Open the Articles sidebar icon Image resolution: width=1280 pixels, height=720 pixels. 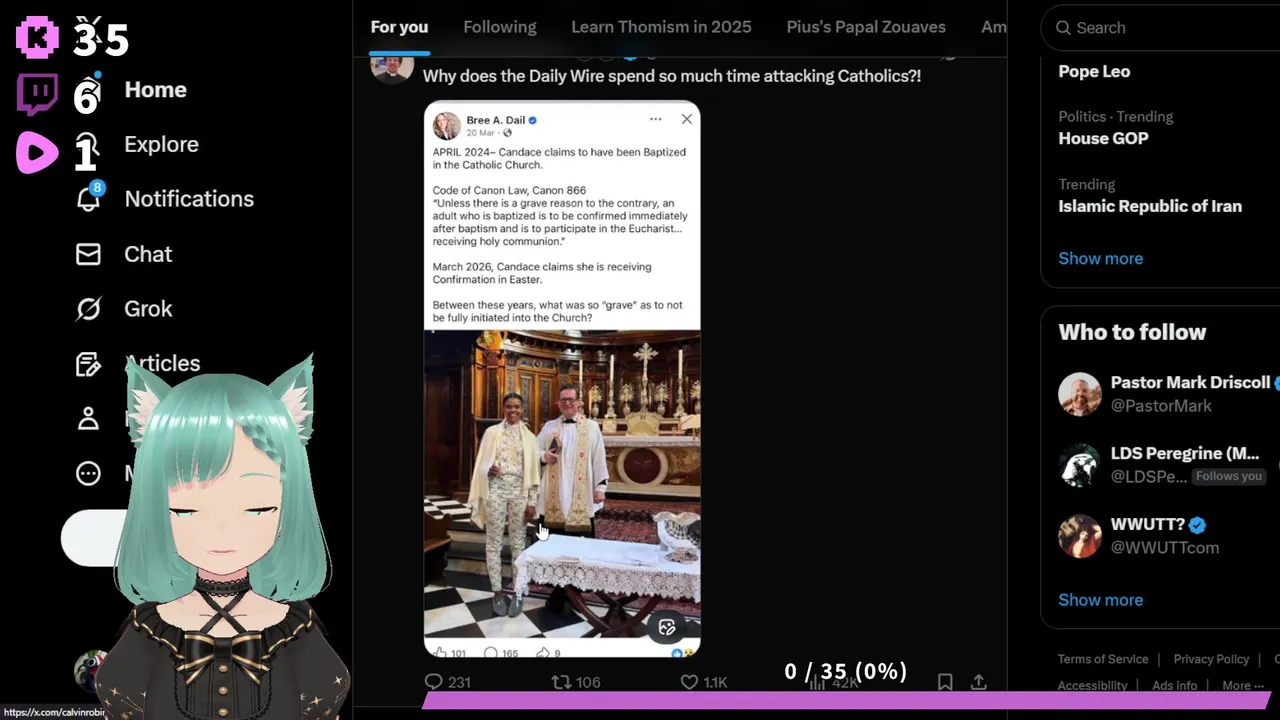[88, 364]
